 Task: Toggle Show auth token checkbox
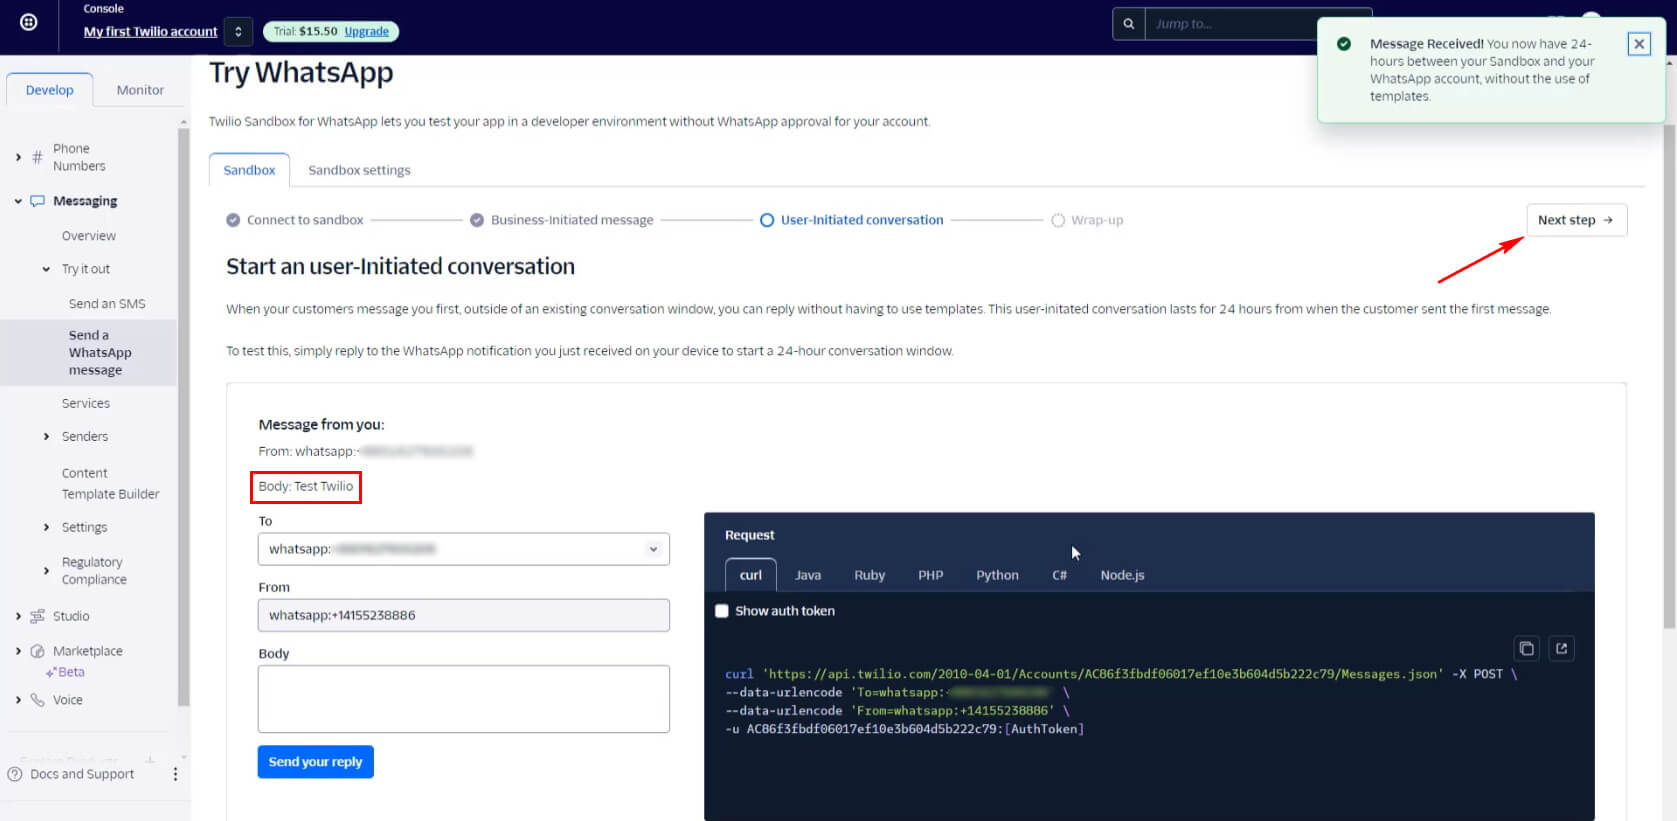click(722, 611)
